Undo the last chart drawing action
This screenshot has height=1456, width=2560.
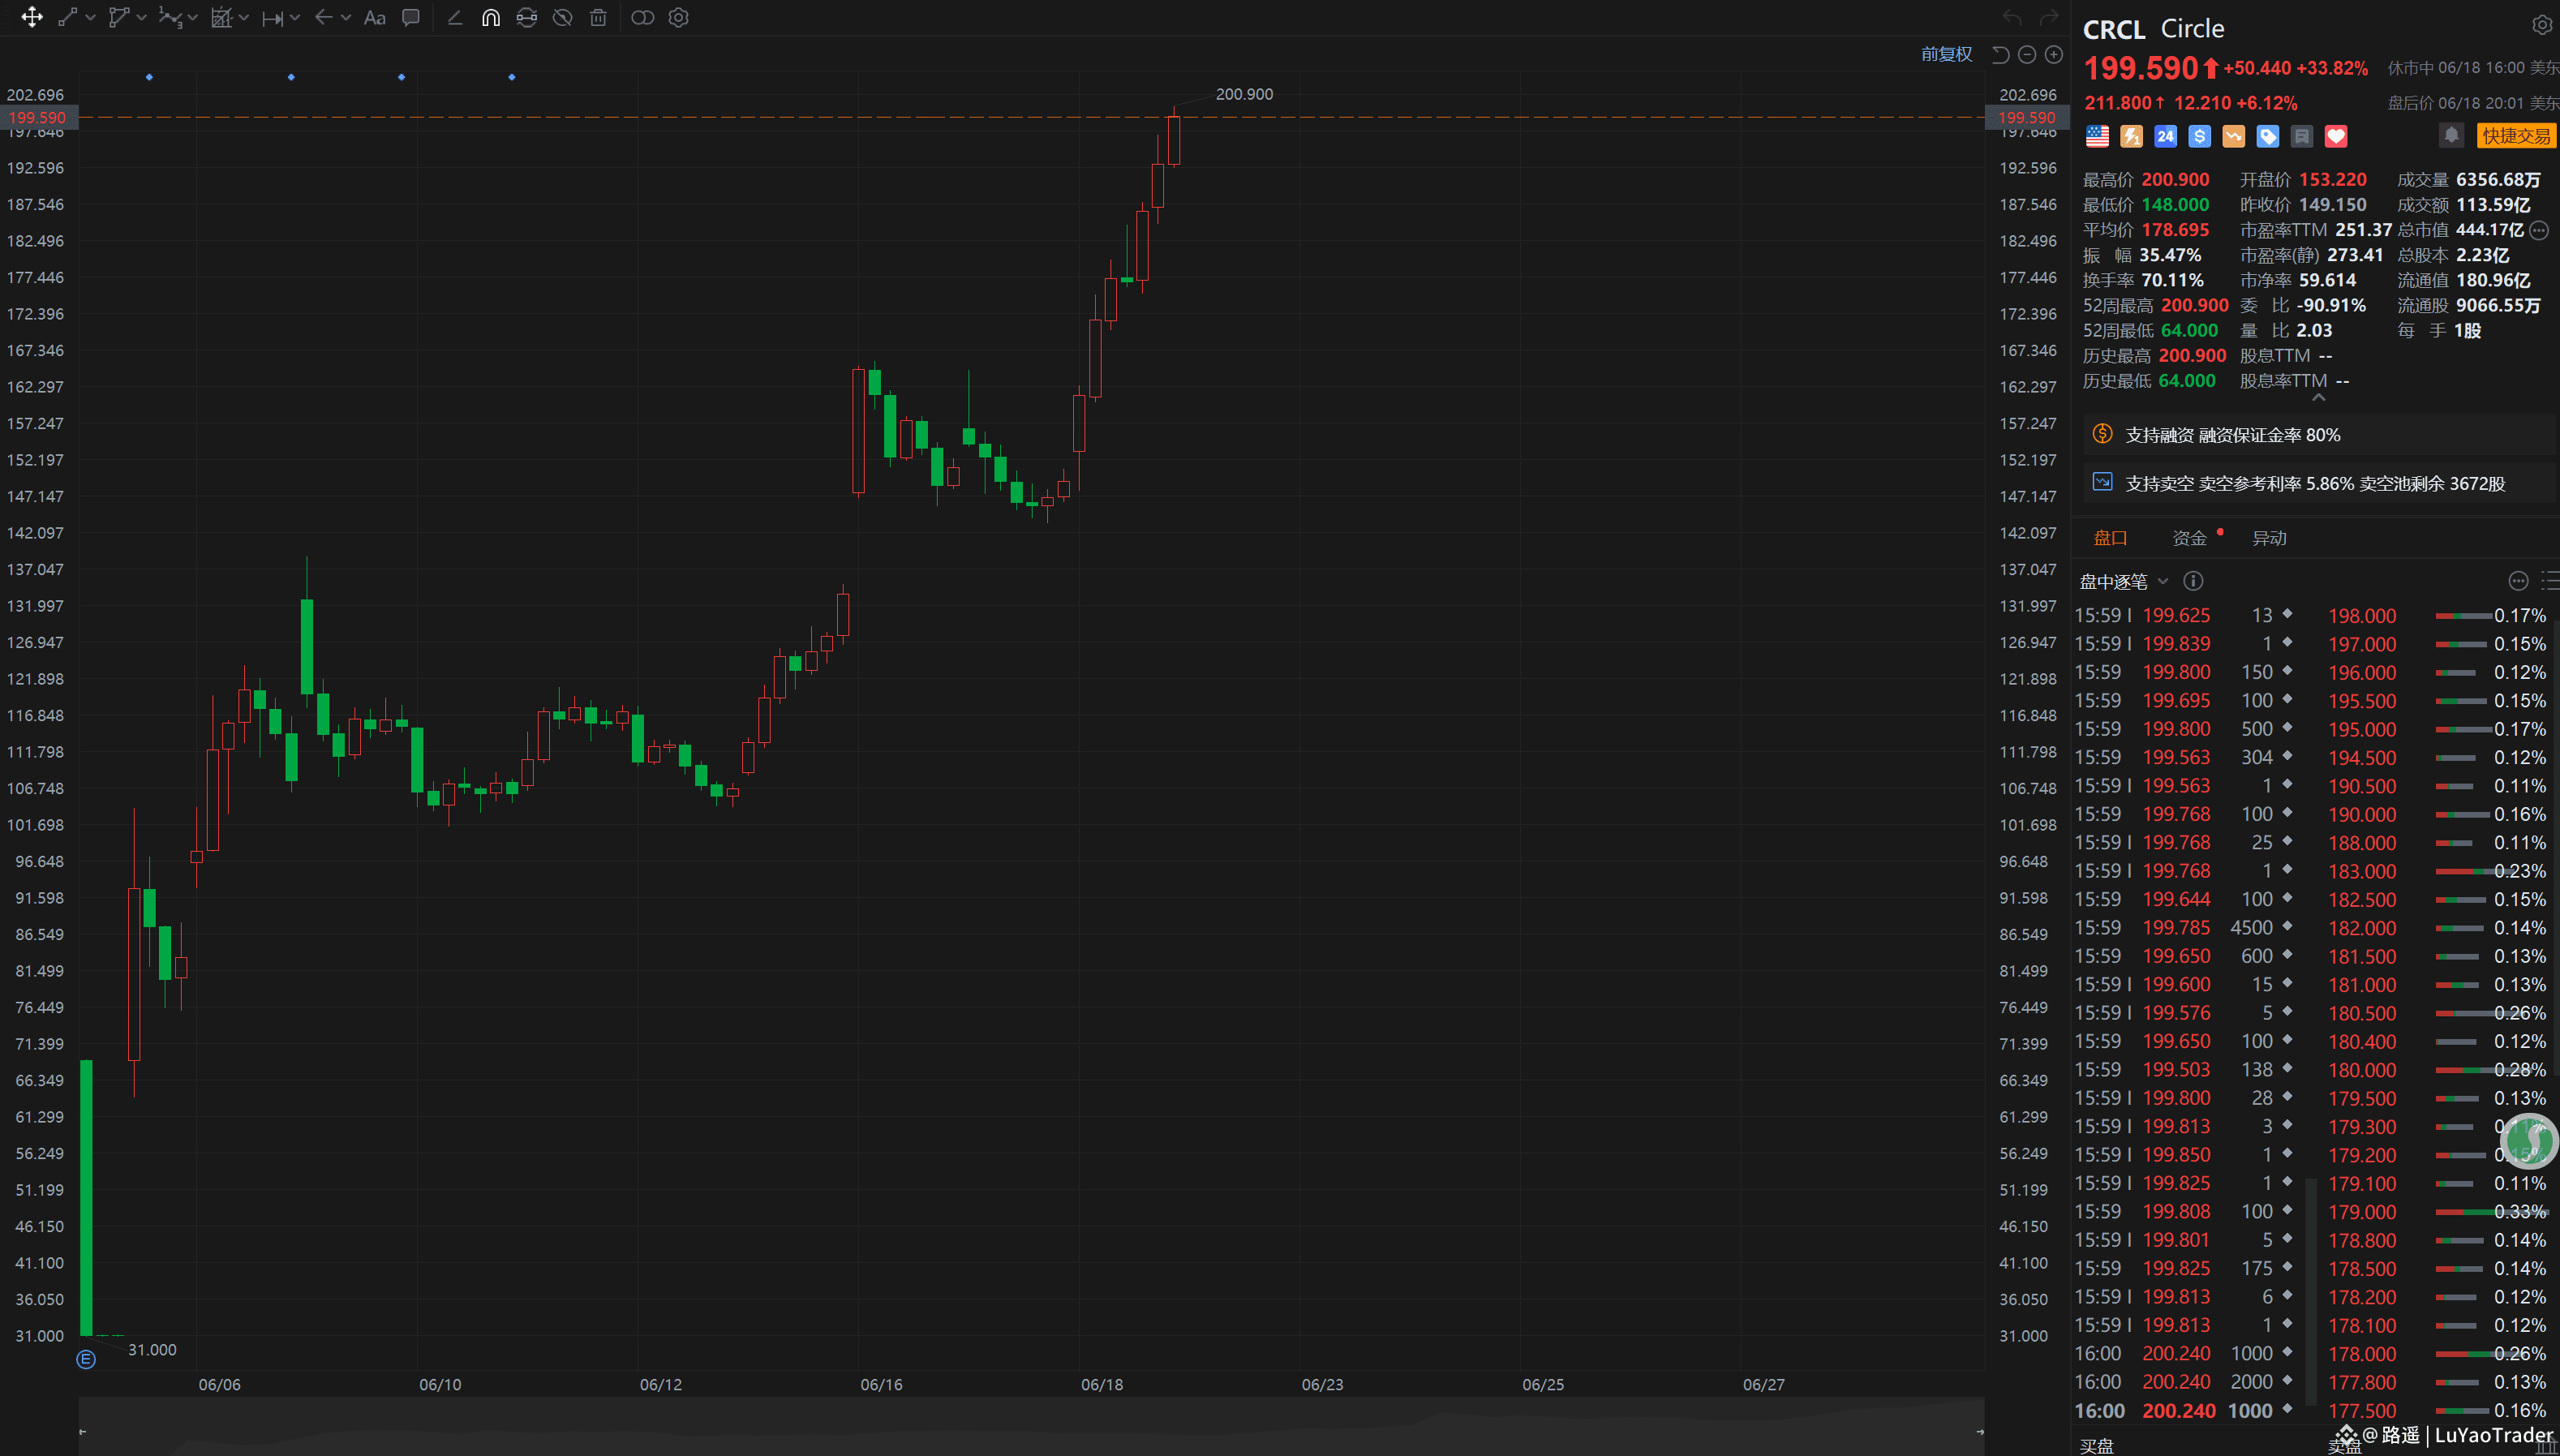[x=2012, y=18]
